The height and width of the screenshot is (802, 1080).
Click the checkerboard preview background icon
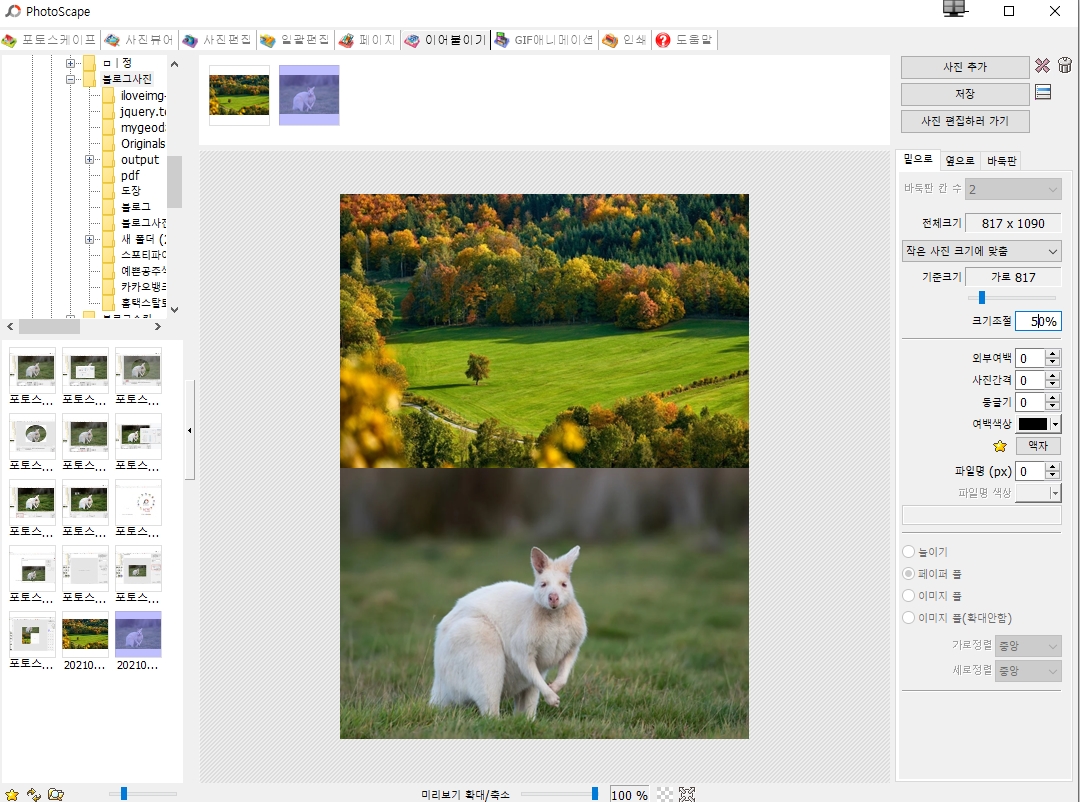(x=665, y=794)
